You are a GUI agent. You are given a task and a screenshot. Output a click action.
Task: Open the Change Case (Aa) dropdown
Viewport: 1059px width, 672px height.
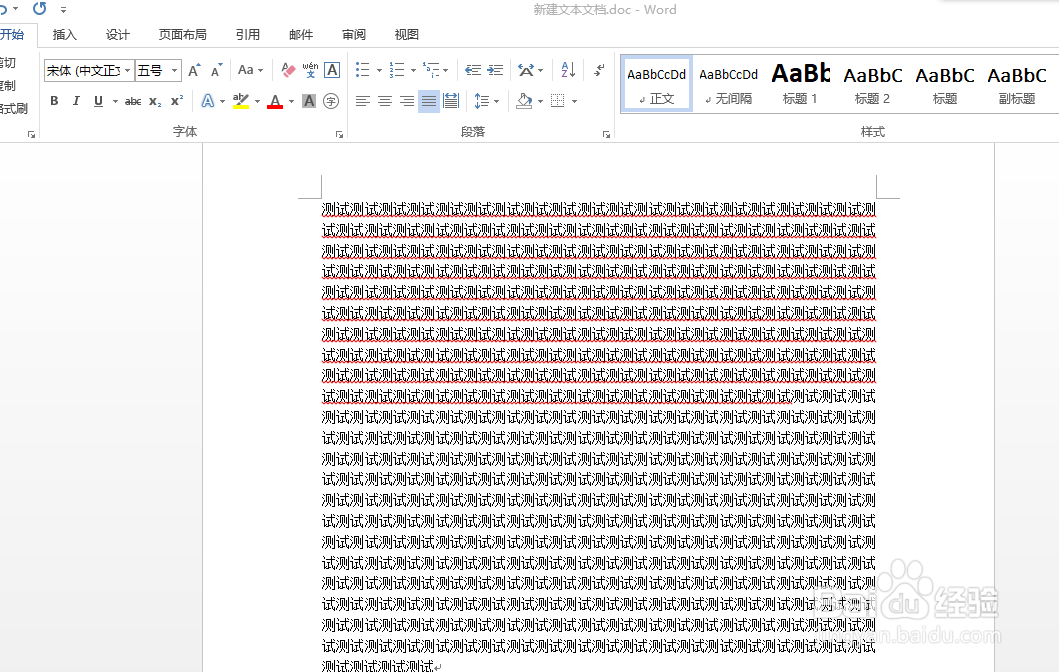pyautogui.click(x=250, y=70)
